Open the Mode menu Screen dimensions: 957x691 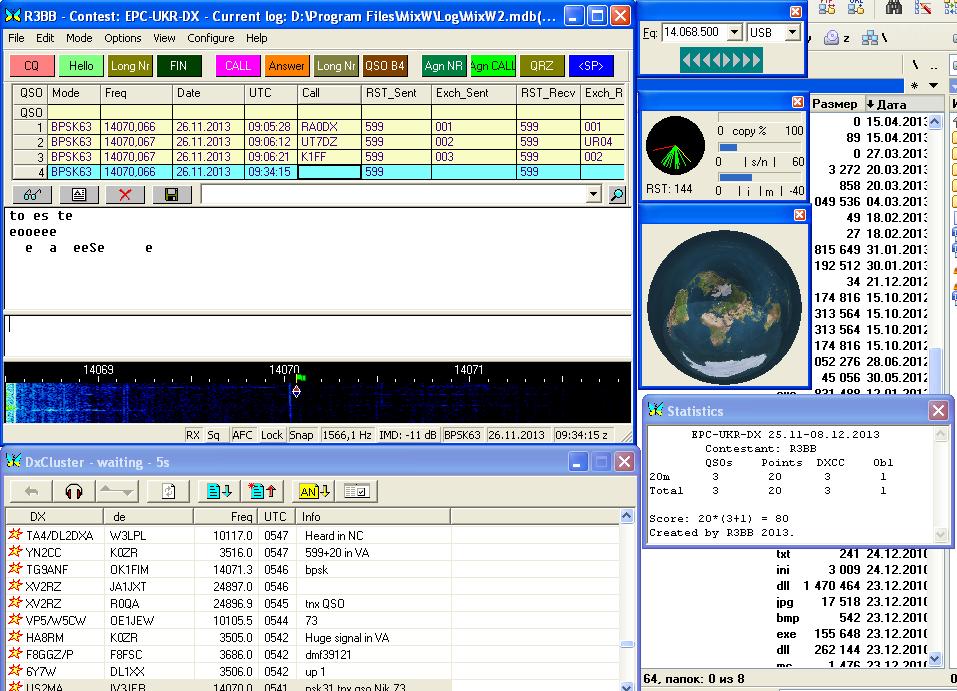[x=79, y=38]
